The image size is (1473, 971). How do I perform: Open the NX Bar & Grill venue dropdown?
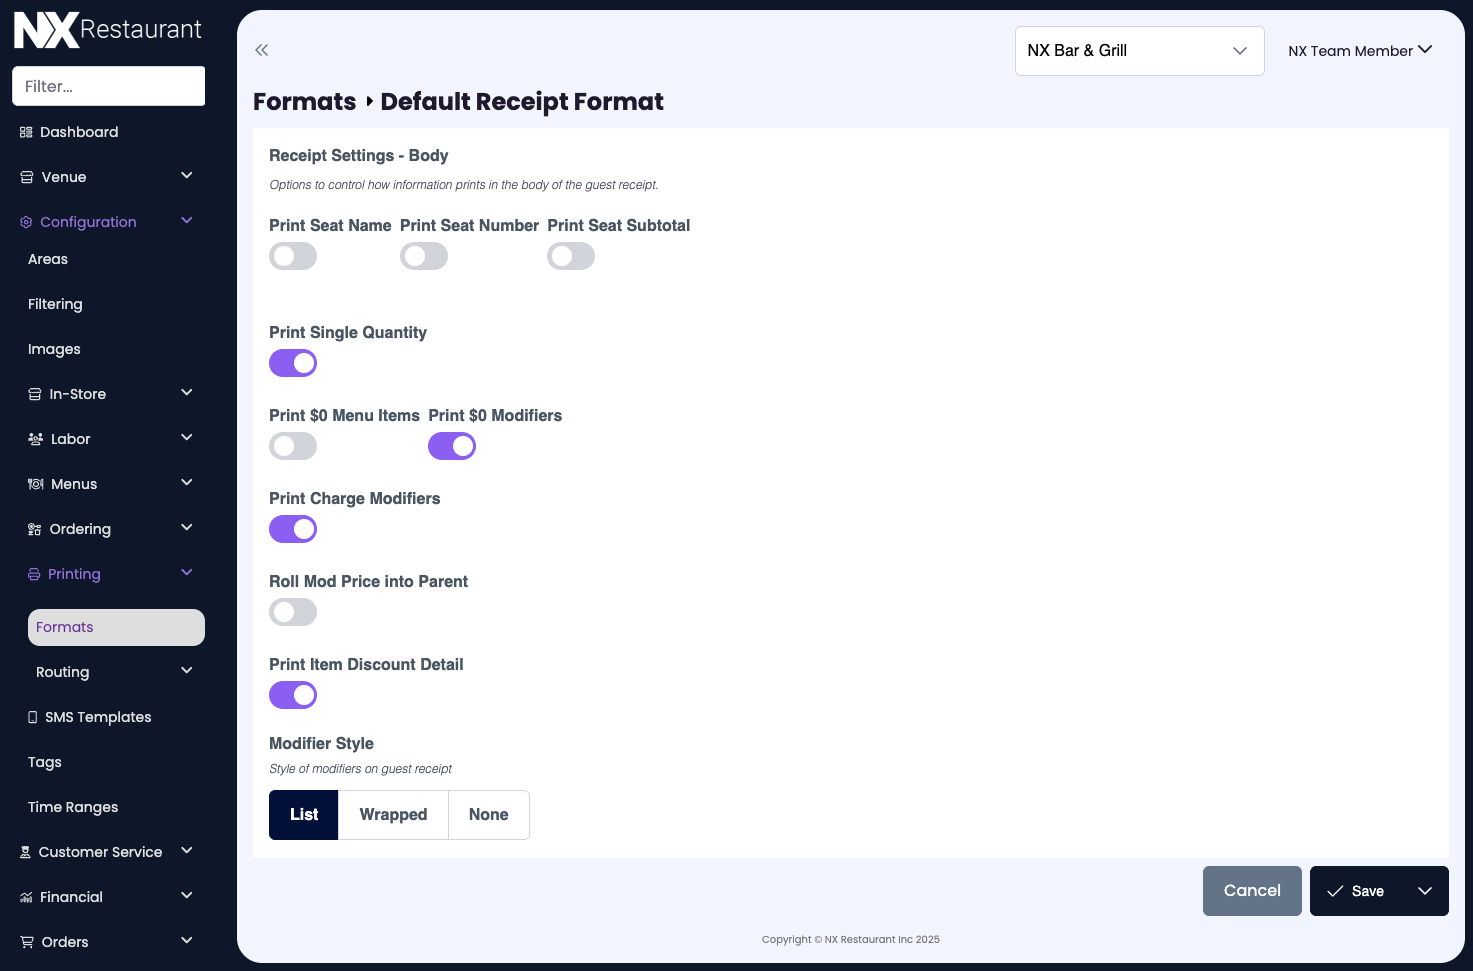click(x=1139, y=50)
